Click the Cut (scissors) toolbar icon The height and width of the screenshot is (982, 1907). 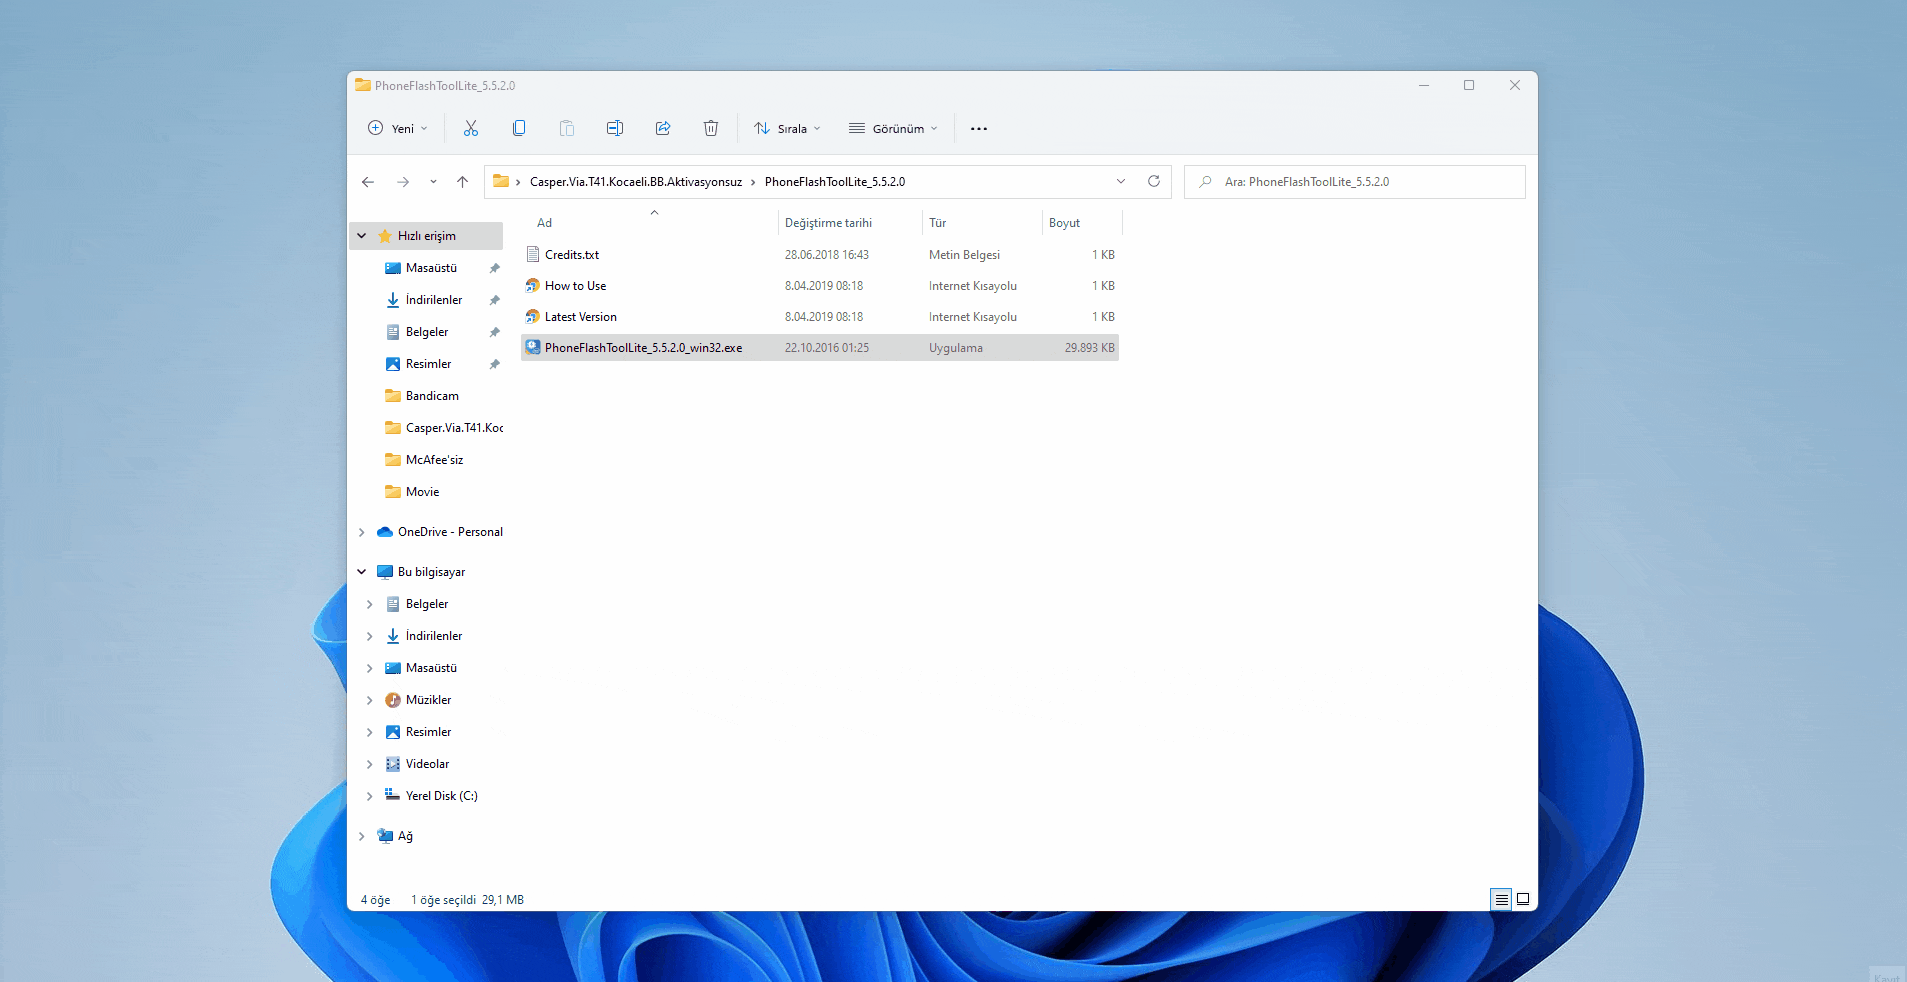tap(471, 128)
